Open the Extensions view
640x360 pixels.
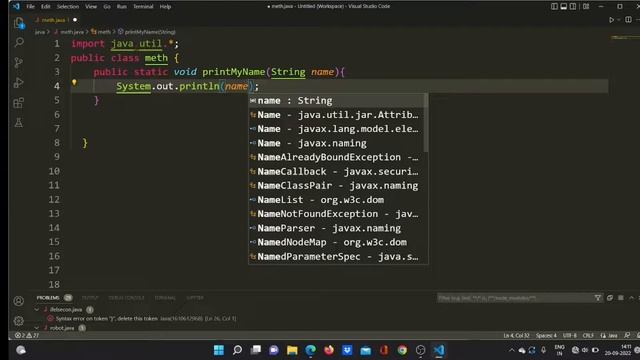[19, 102]
